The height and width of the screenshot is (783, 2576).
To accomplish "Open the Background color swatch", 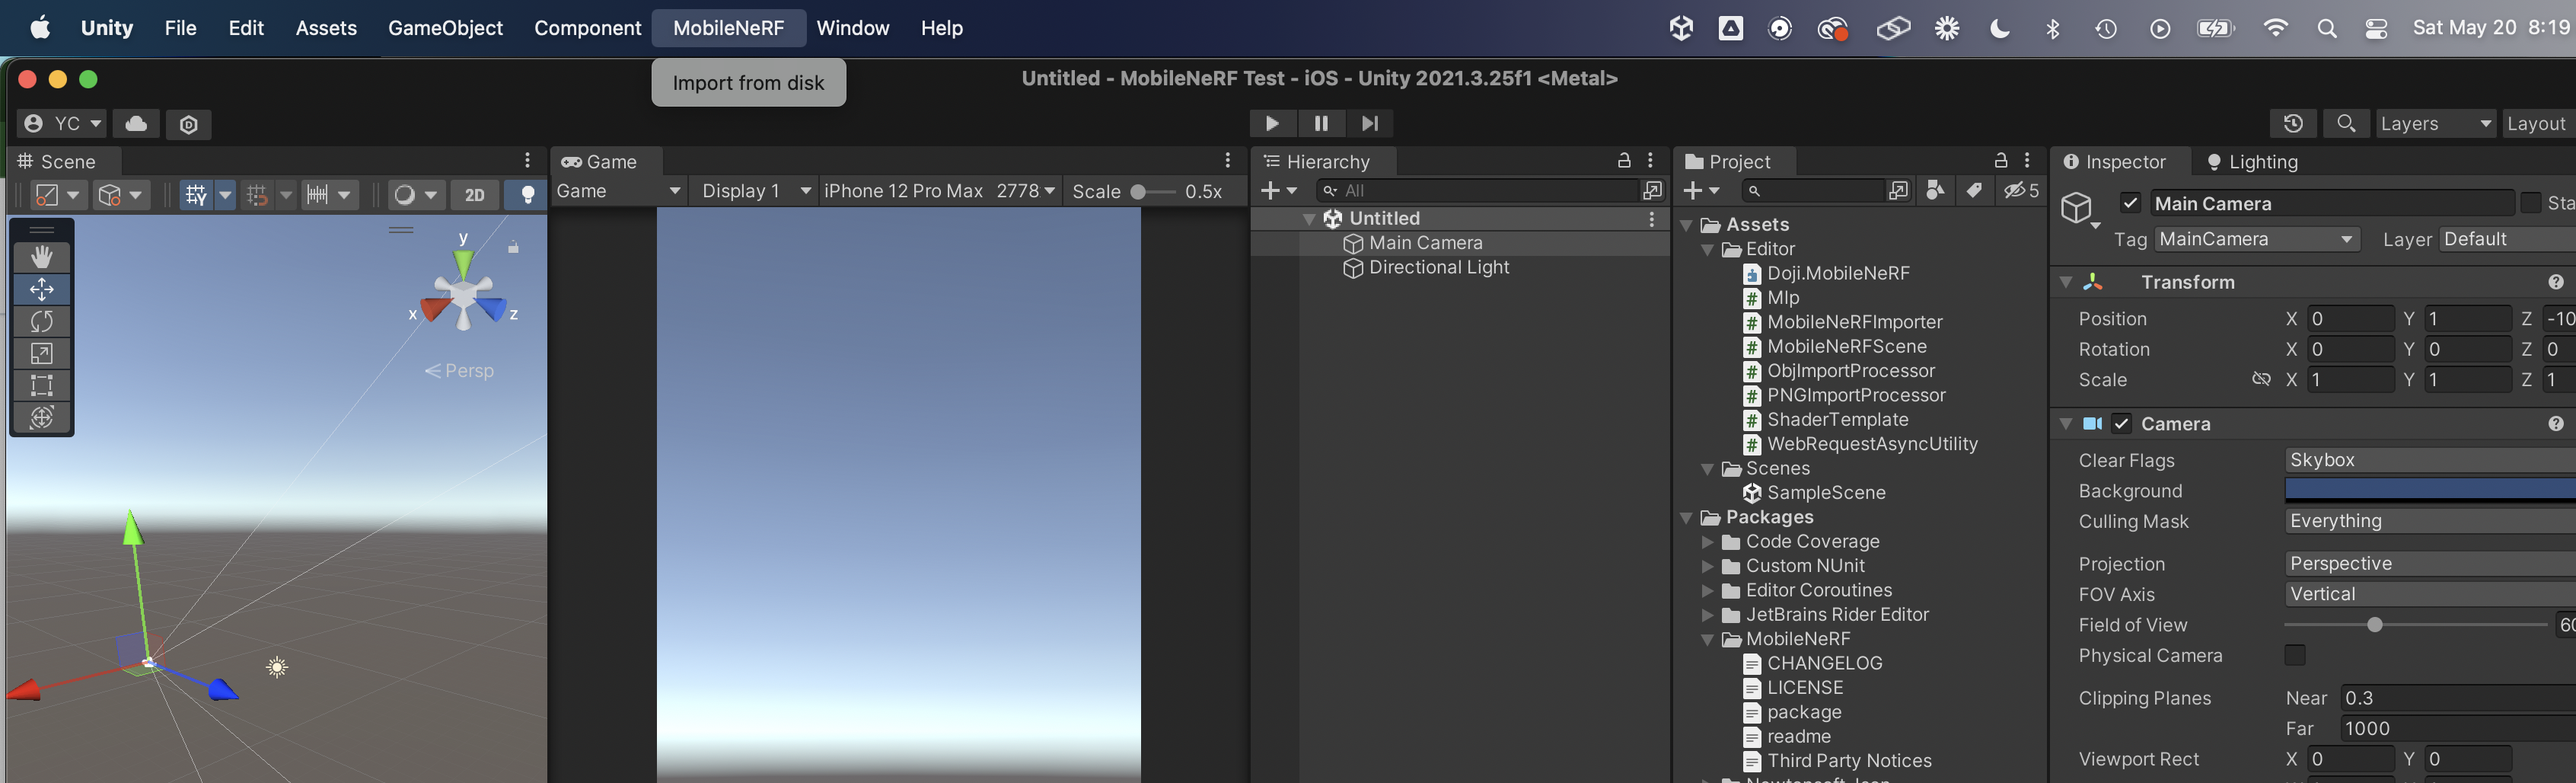I will tap(2430, 490).
